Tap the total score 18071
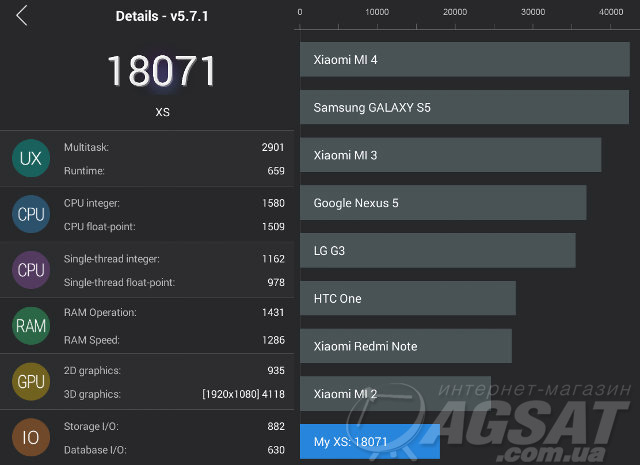This screenshot has height=465, width=640. coord(162,71)
